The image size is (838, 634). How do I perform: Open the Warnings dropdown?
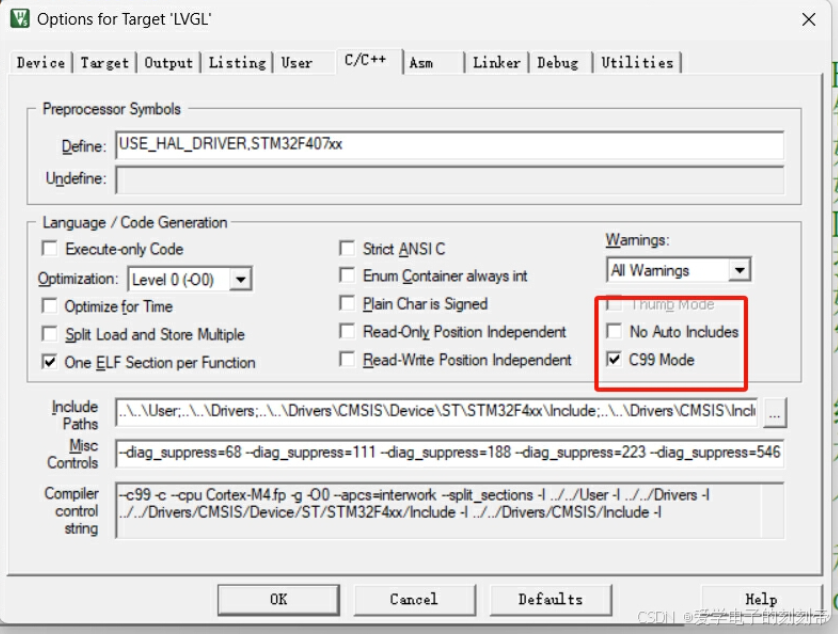click(737, 270)
